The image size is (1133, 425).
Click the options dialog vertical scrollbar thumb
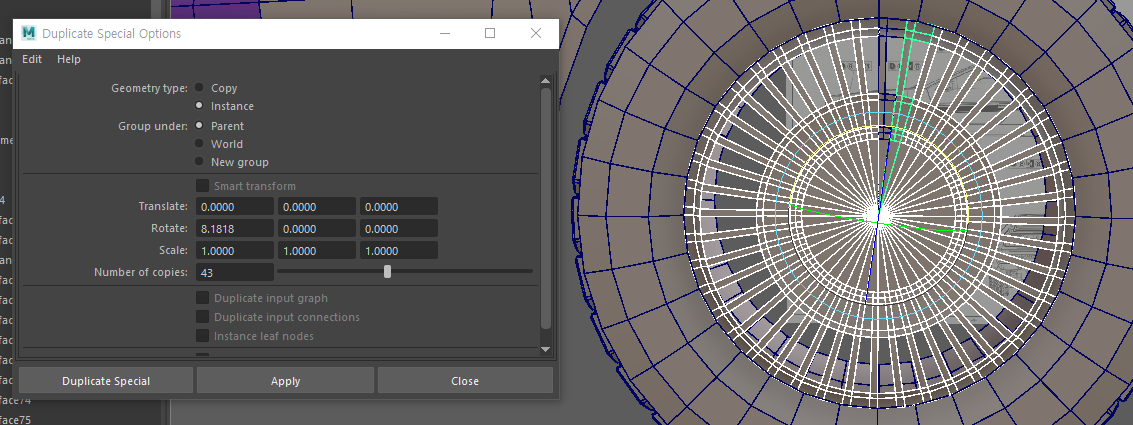[x=546, y=207]
